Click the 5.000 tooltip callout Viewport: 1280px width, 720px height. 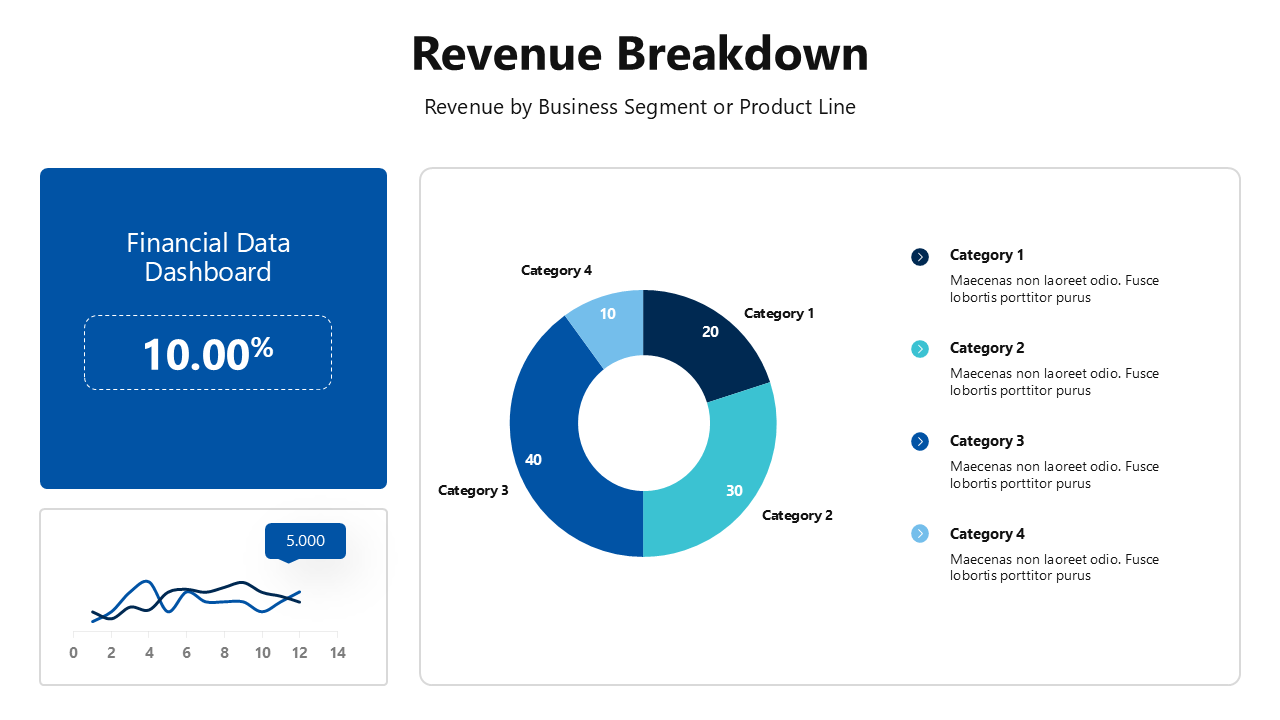coord(305,540)
